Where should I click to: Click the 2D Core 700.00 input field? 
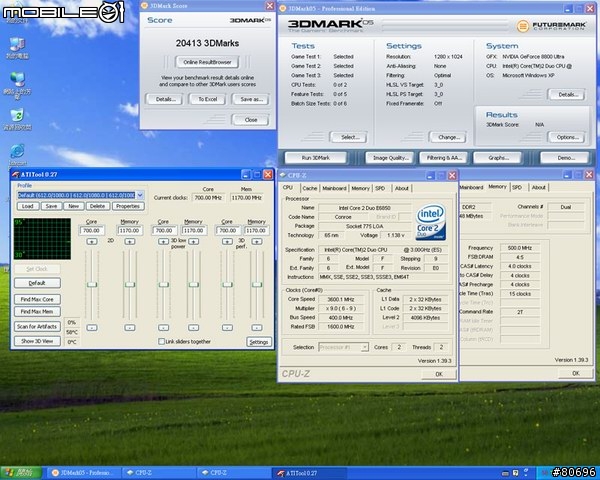pos(92,230)
